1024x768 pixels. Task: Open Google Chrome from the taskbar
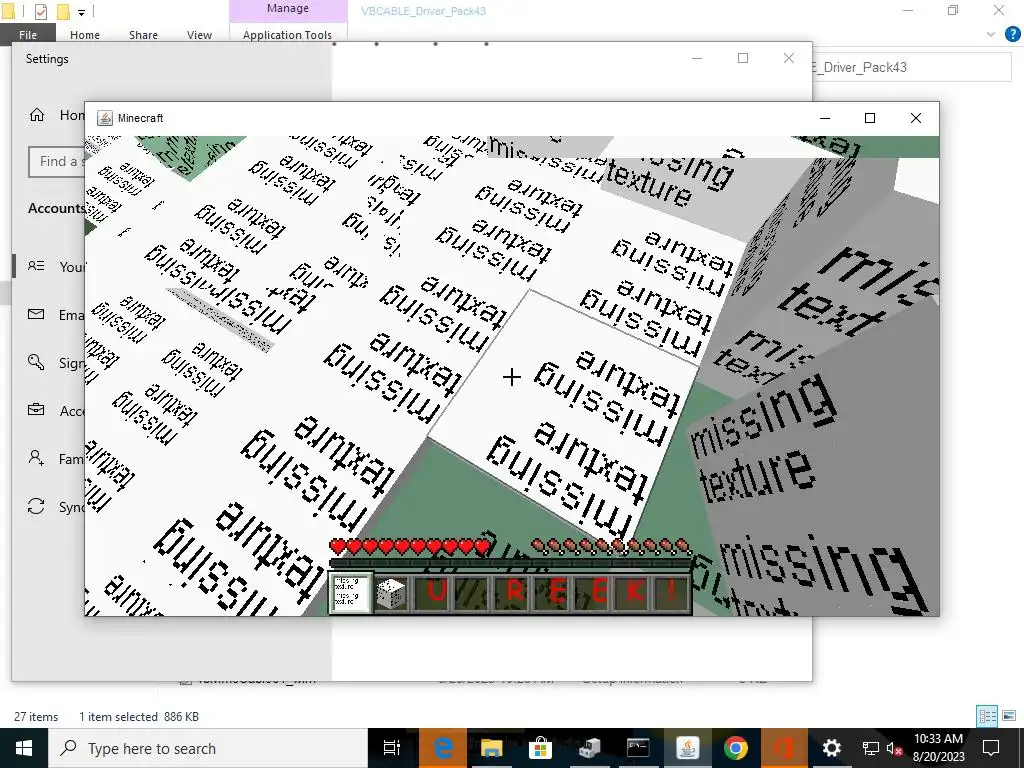tap(736, 748)
